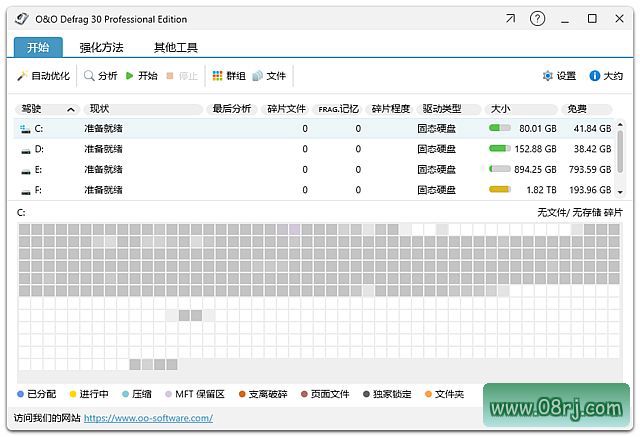Click the MFT 保留区 legend dot
The height and width of the screenshot is (437, 640).
tap(168, 394)
